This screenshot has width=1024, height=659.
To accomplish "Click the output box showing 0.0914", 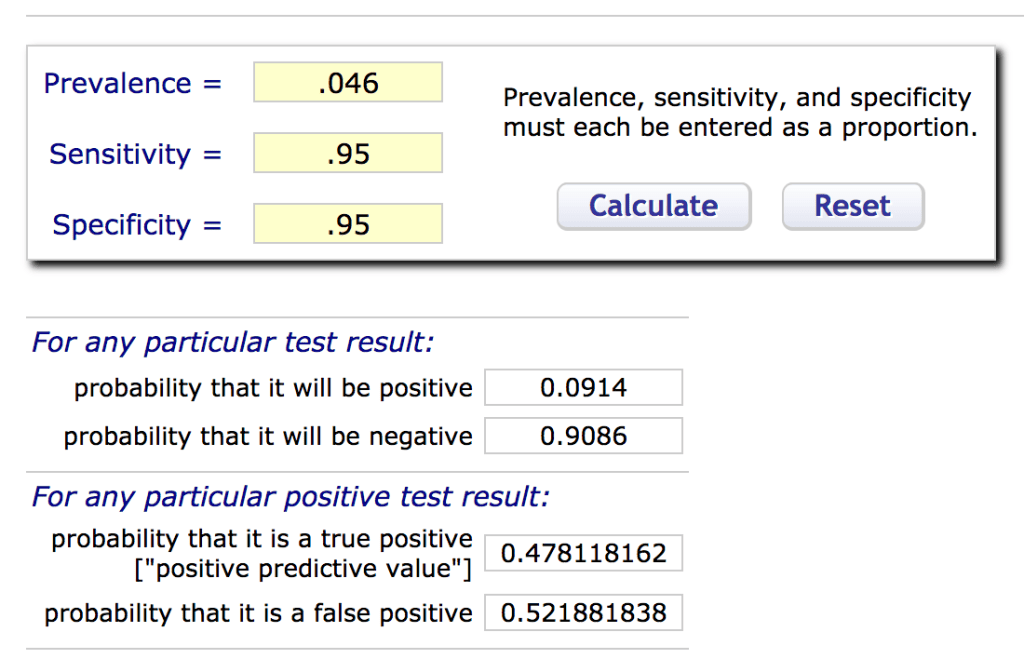I will point(583,388).
